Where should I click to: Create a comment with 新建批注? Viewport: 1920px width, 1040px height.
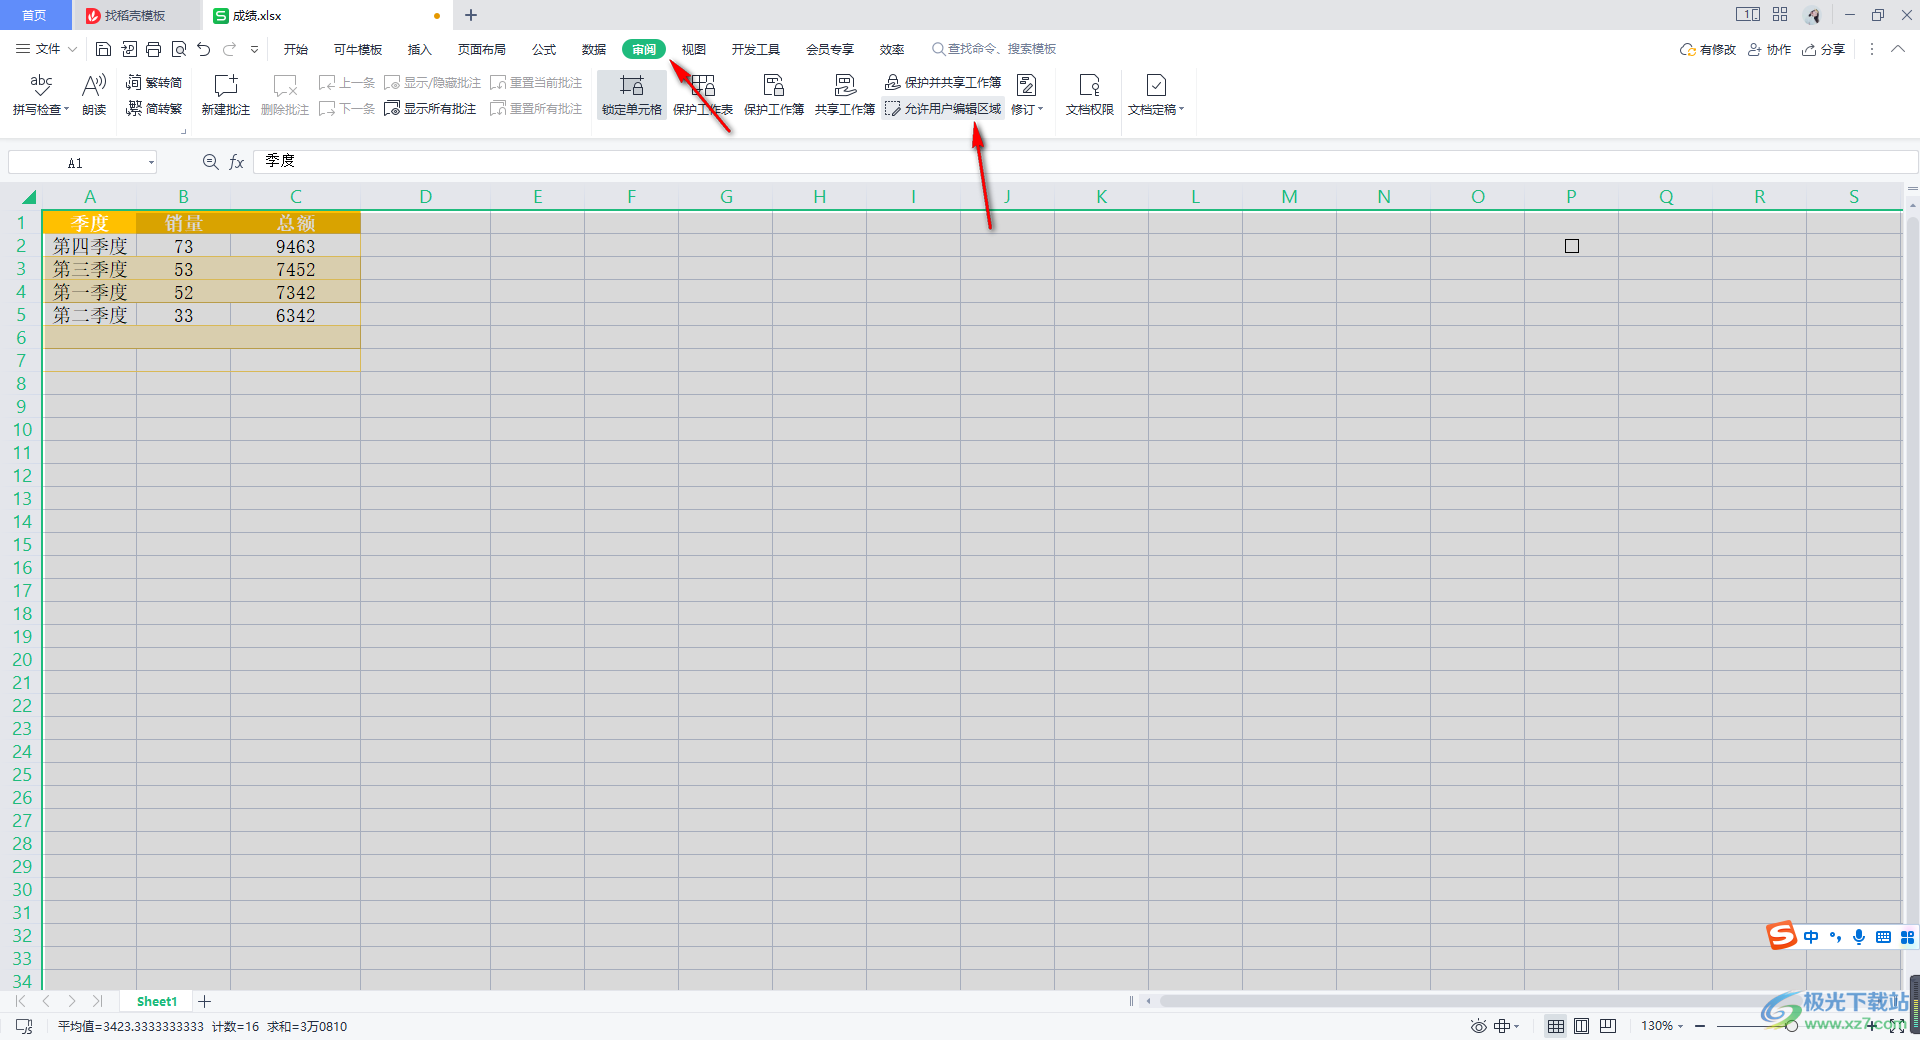click(x=226, y=95)
